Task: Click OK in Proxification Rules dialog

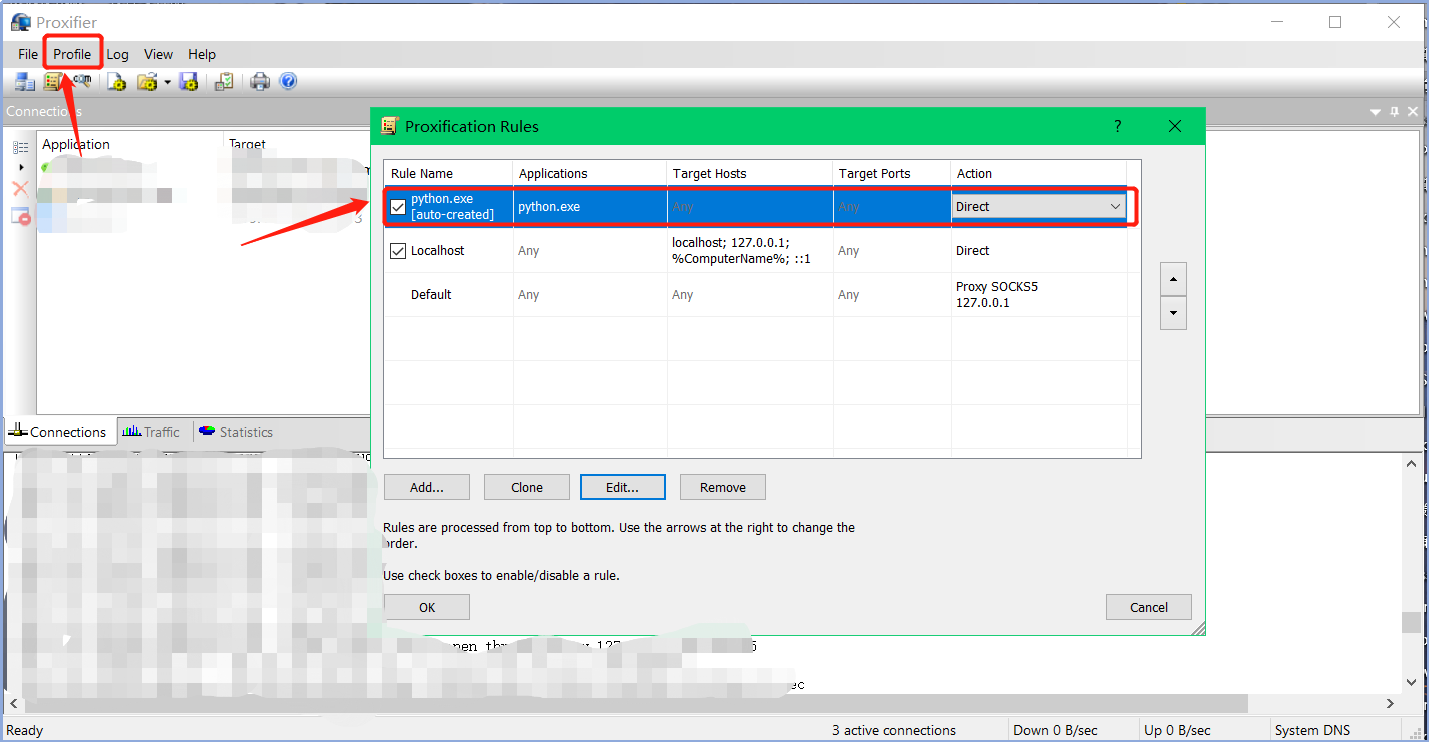Action: click(427, 607)
